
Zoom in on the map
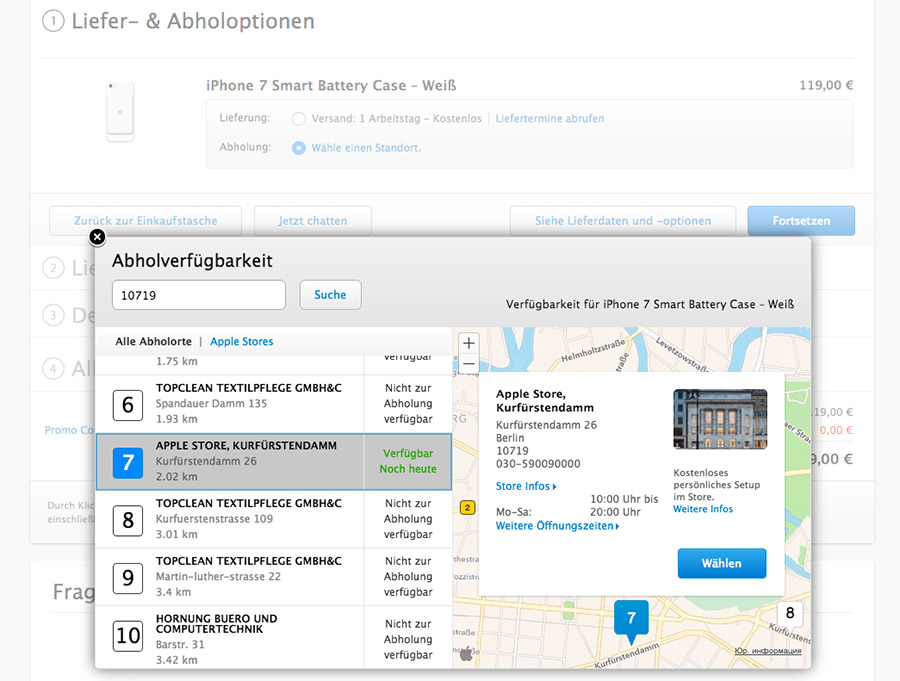coord(469,343)
